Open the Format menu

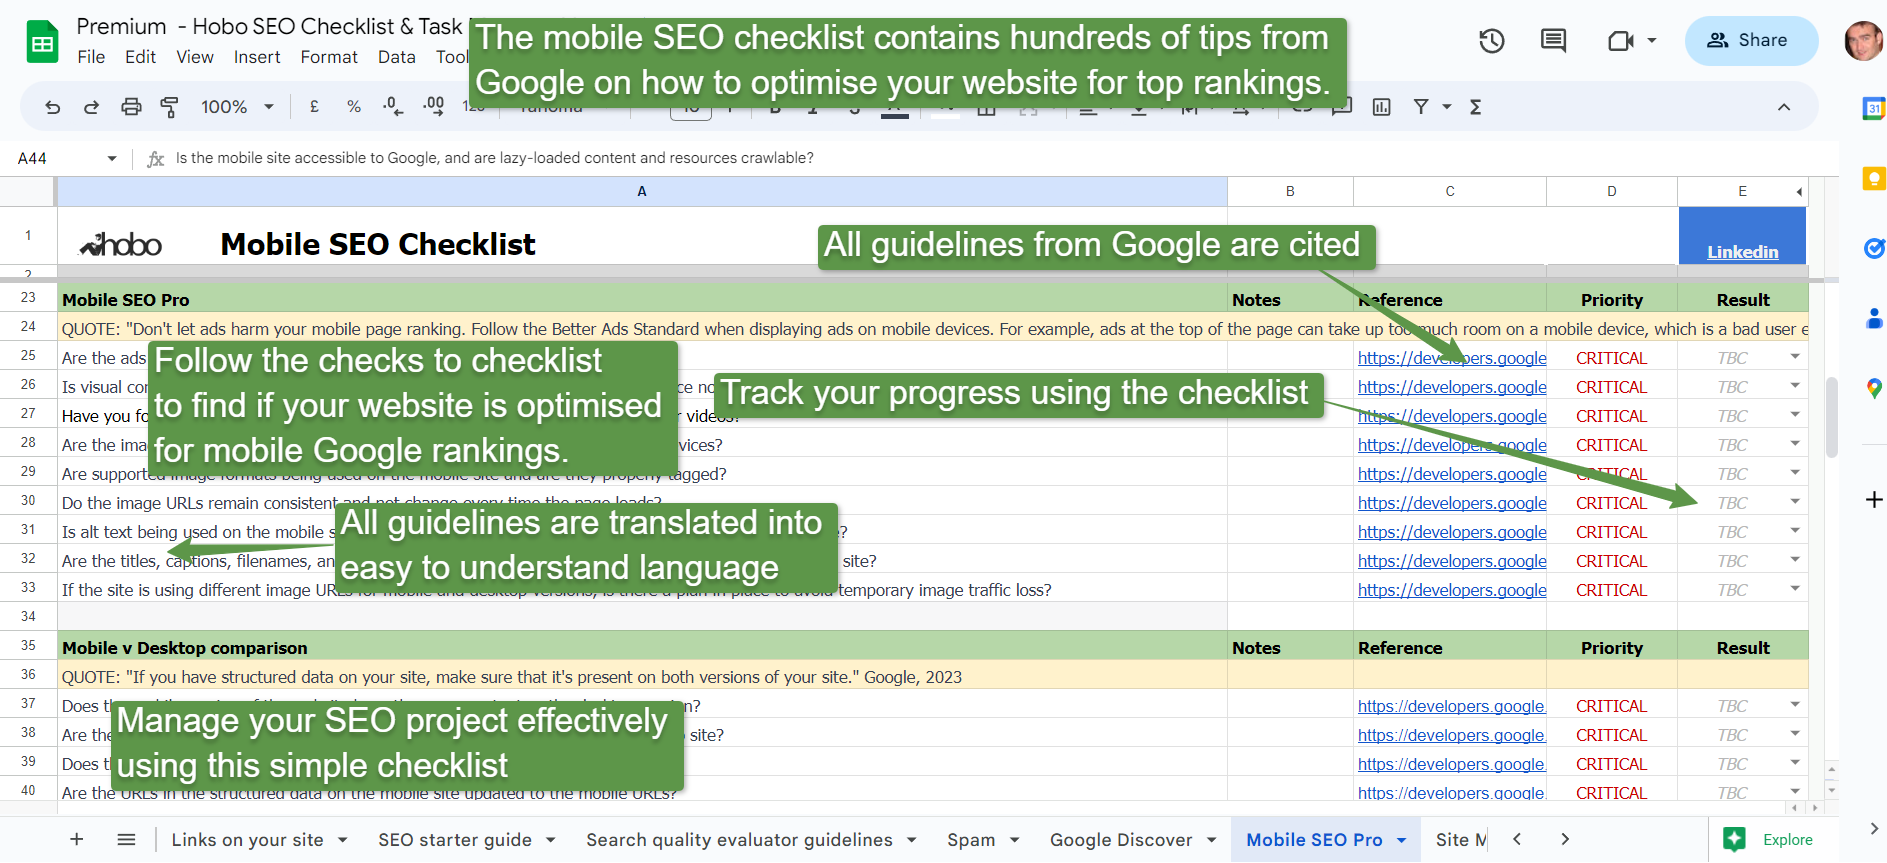click(x=329, y=57)
